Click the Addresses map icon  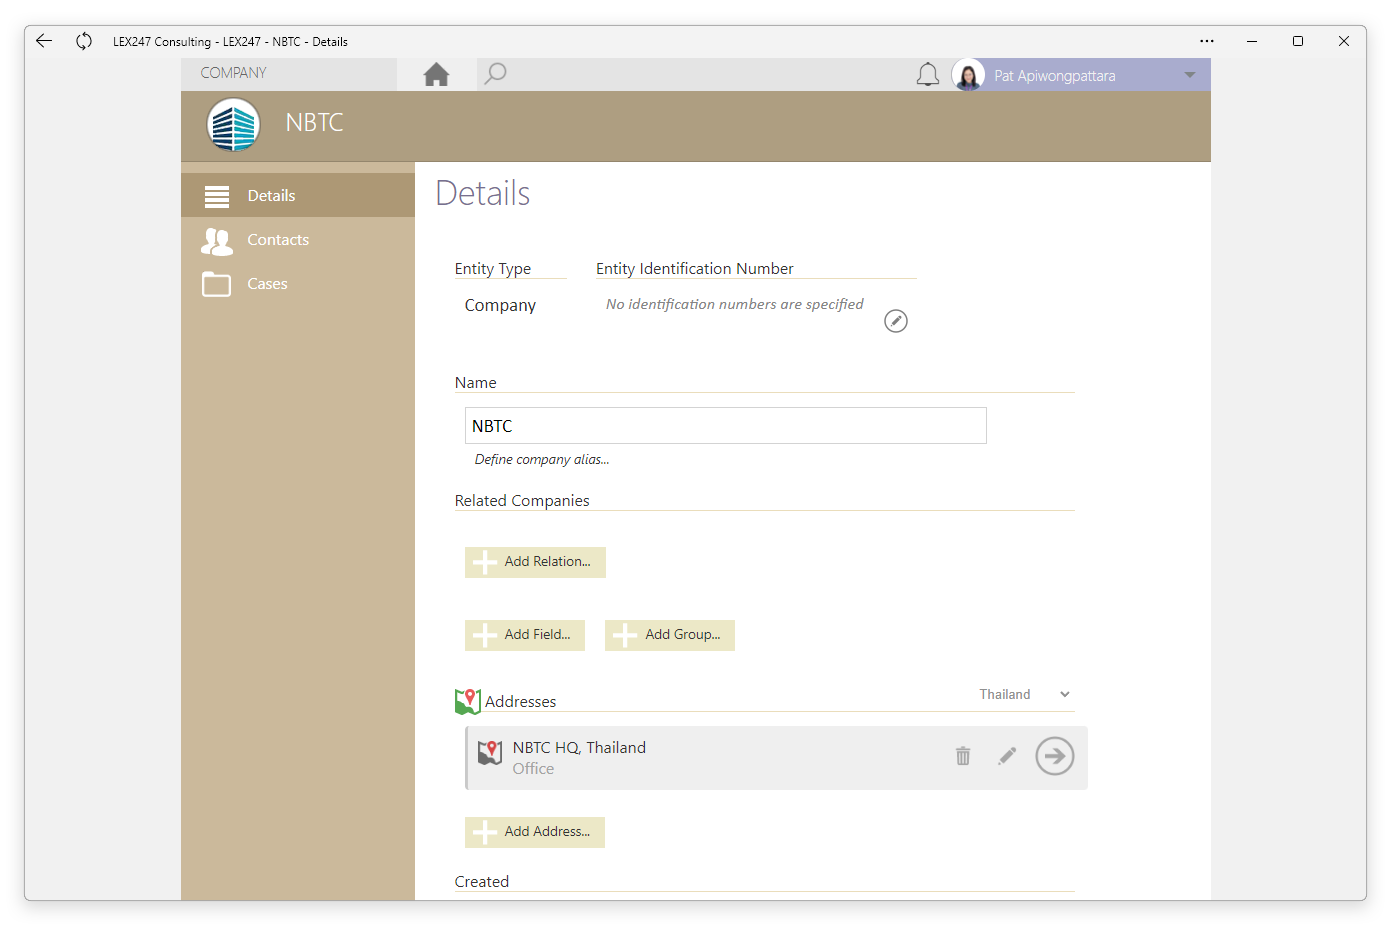[467, 701]
